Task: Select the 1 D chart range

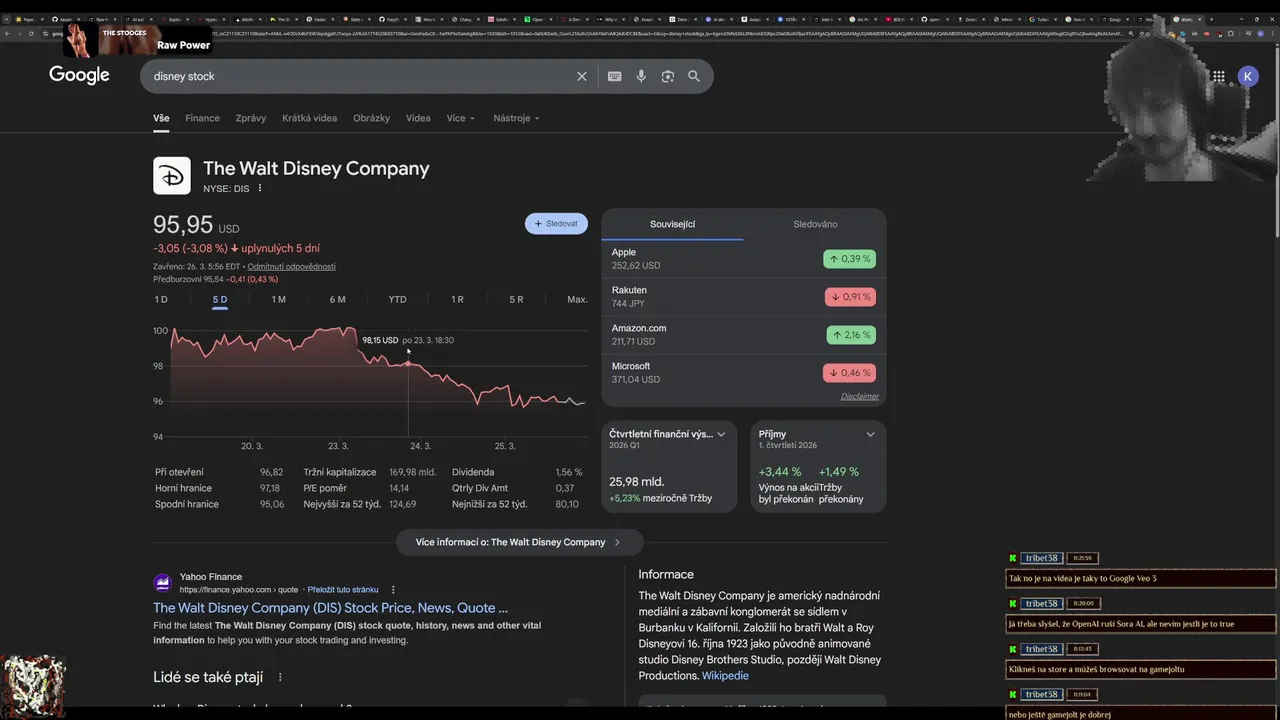Action: 161,299
